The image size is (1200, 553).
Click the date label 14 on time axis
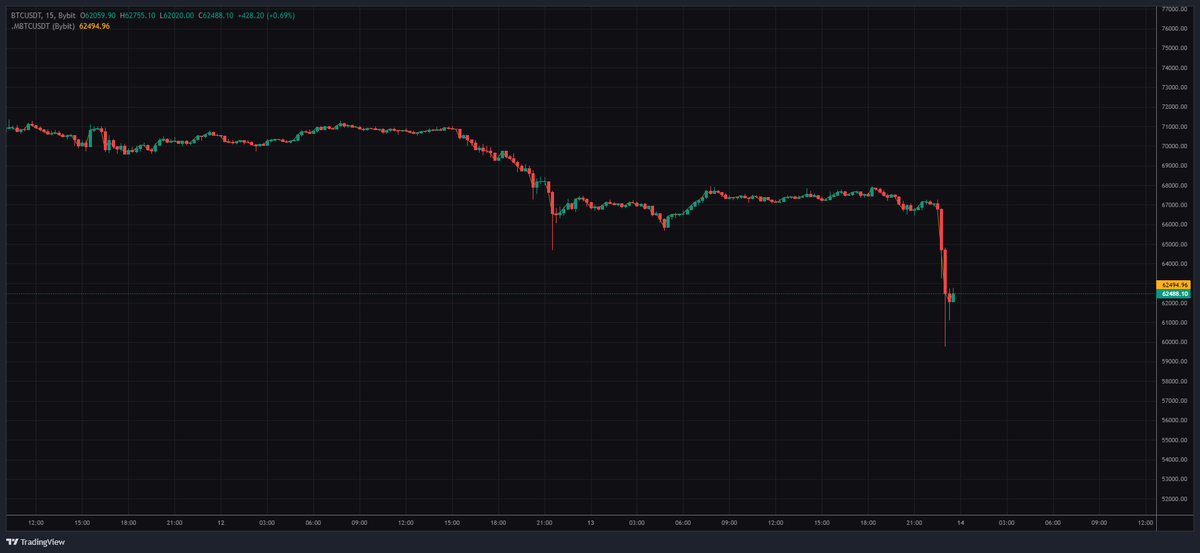pyautogui.click(x=960, y=522)
